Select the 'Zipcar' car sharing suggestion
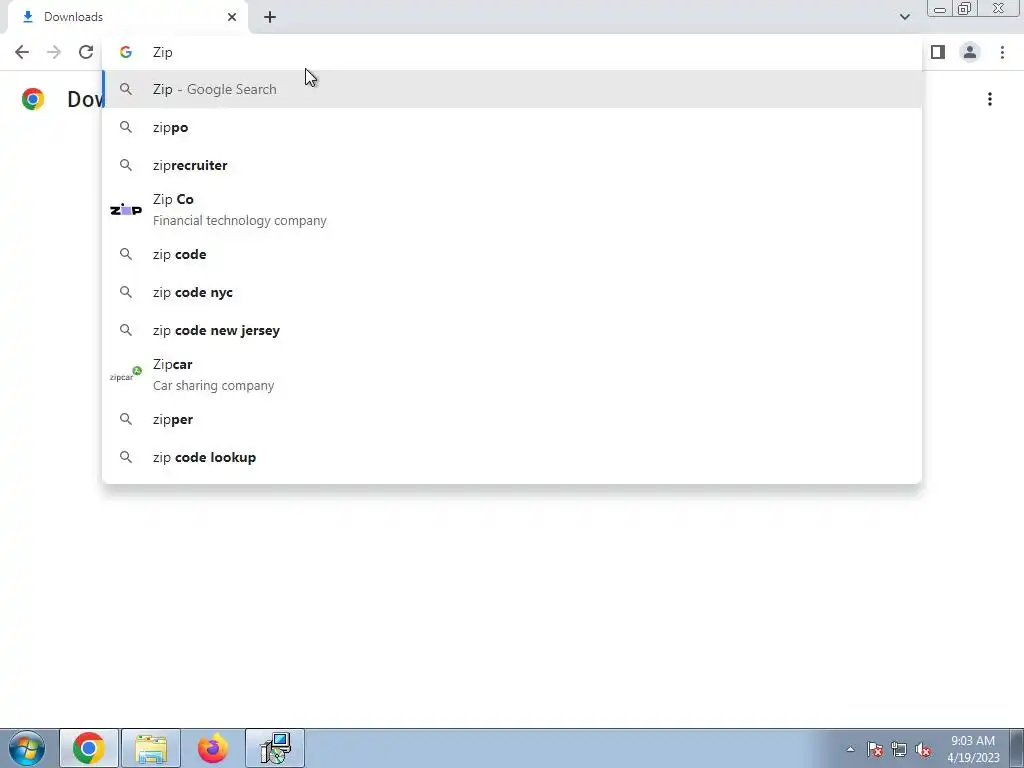The width and height of the screenshot is (1024, 768). coord(512,375)
